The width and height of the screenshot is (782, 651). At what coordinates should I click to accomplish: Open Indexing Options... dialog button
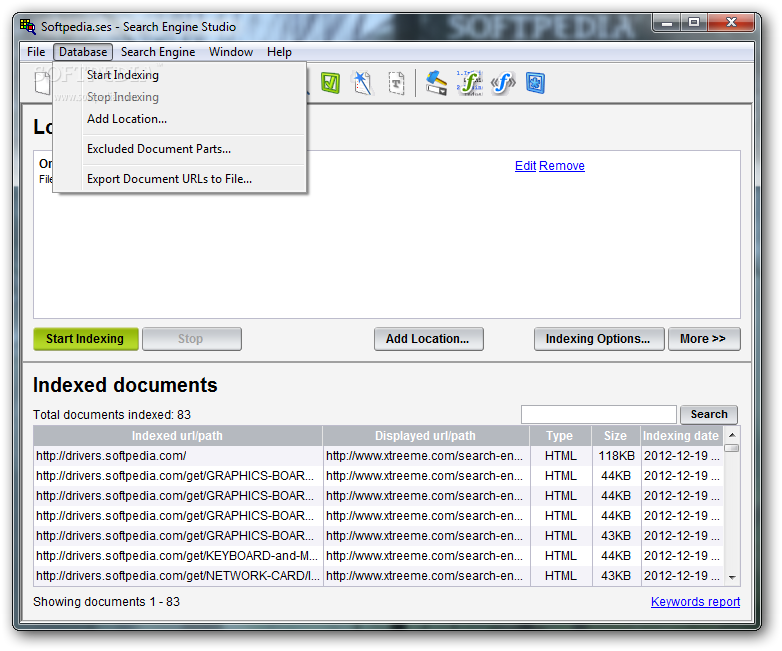pyautogui.click(x=598, y=339)
